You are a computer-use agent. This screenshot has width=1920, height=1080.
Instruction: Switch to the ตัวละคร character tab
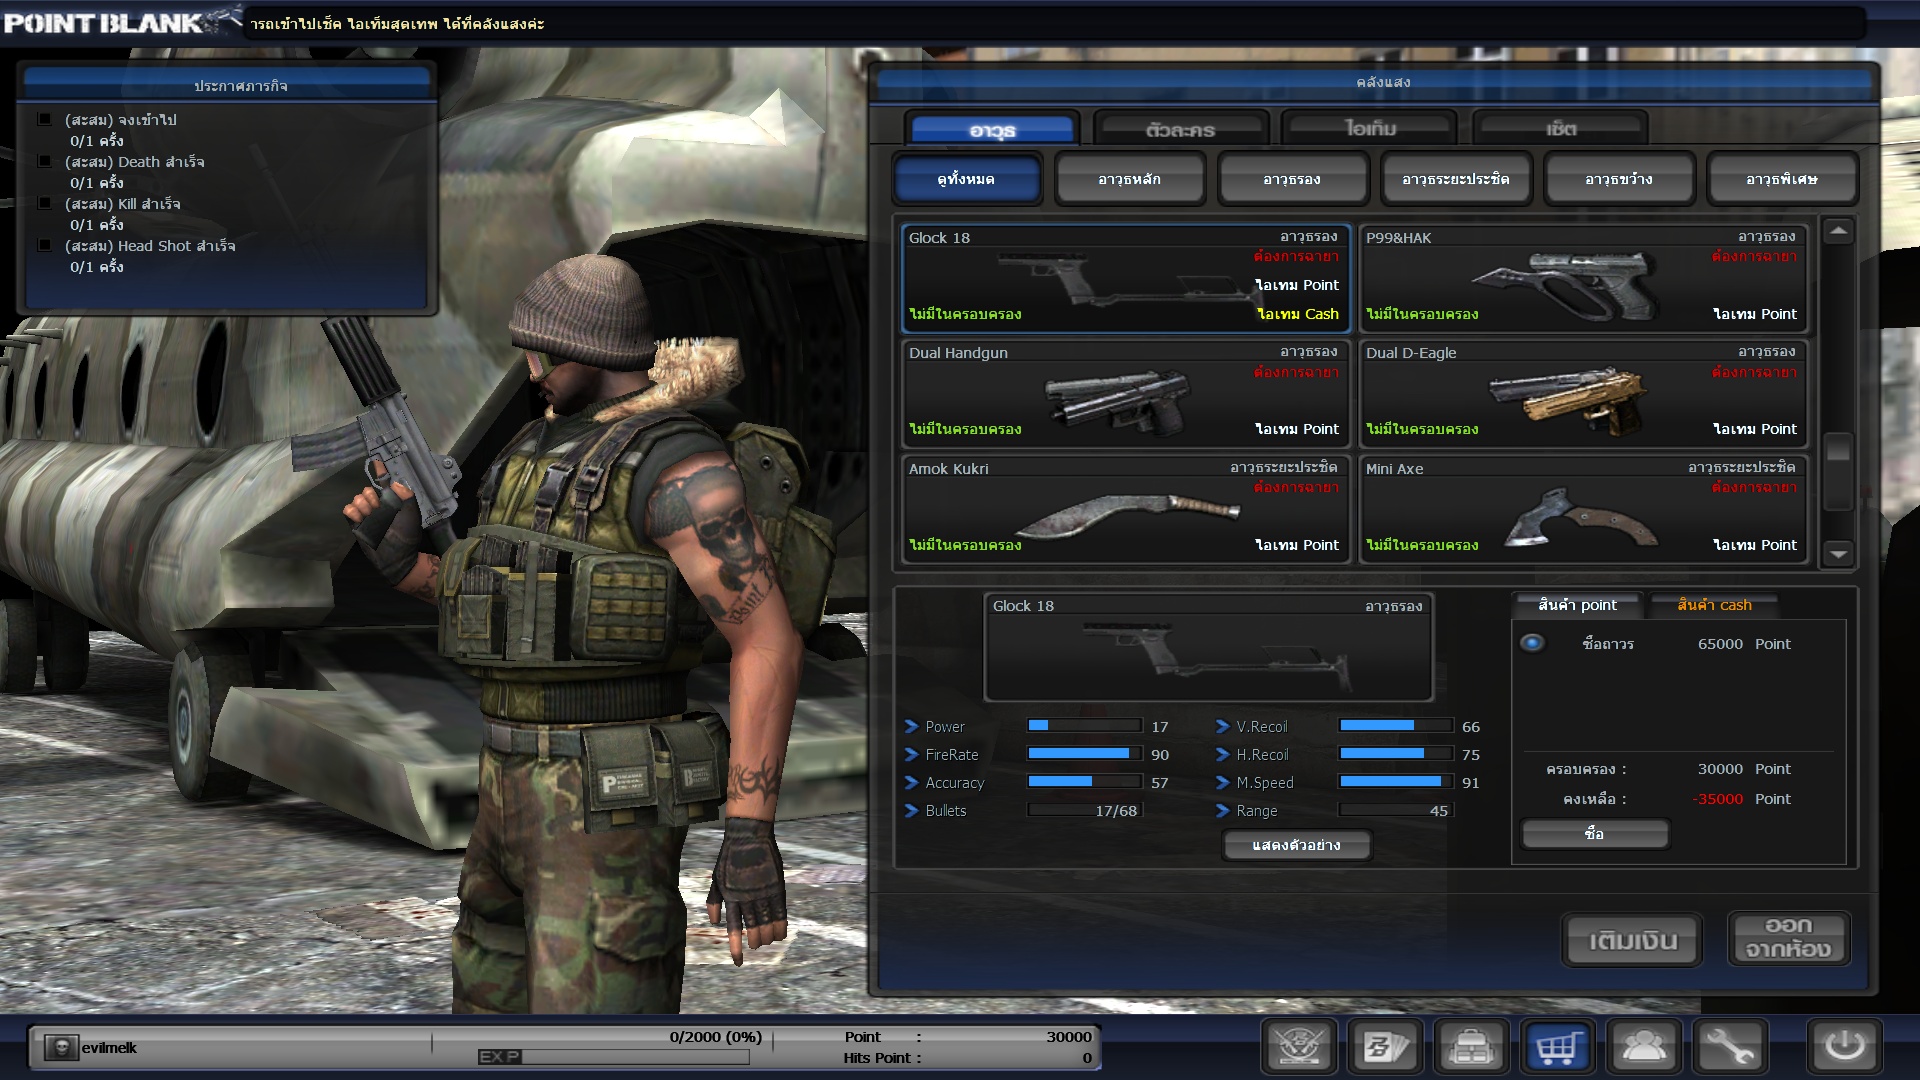pyautogui.click(x=1180, y=130)
